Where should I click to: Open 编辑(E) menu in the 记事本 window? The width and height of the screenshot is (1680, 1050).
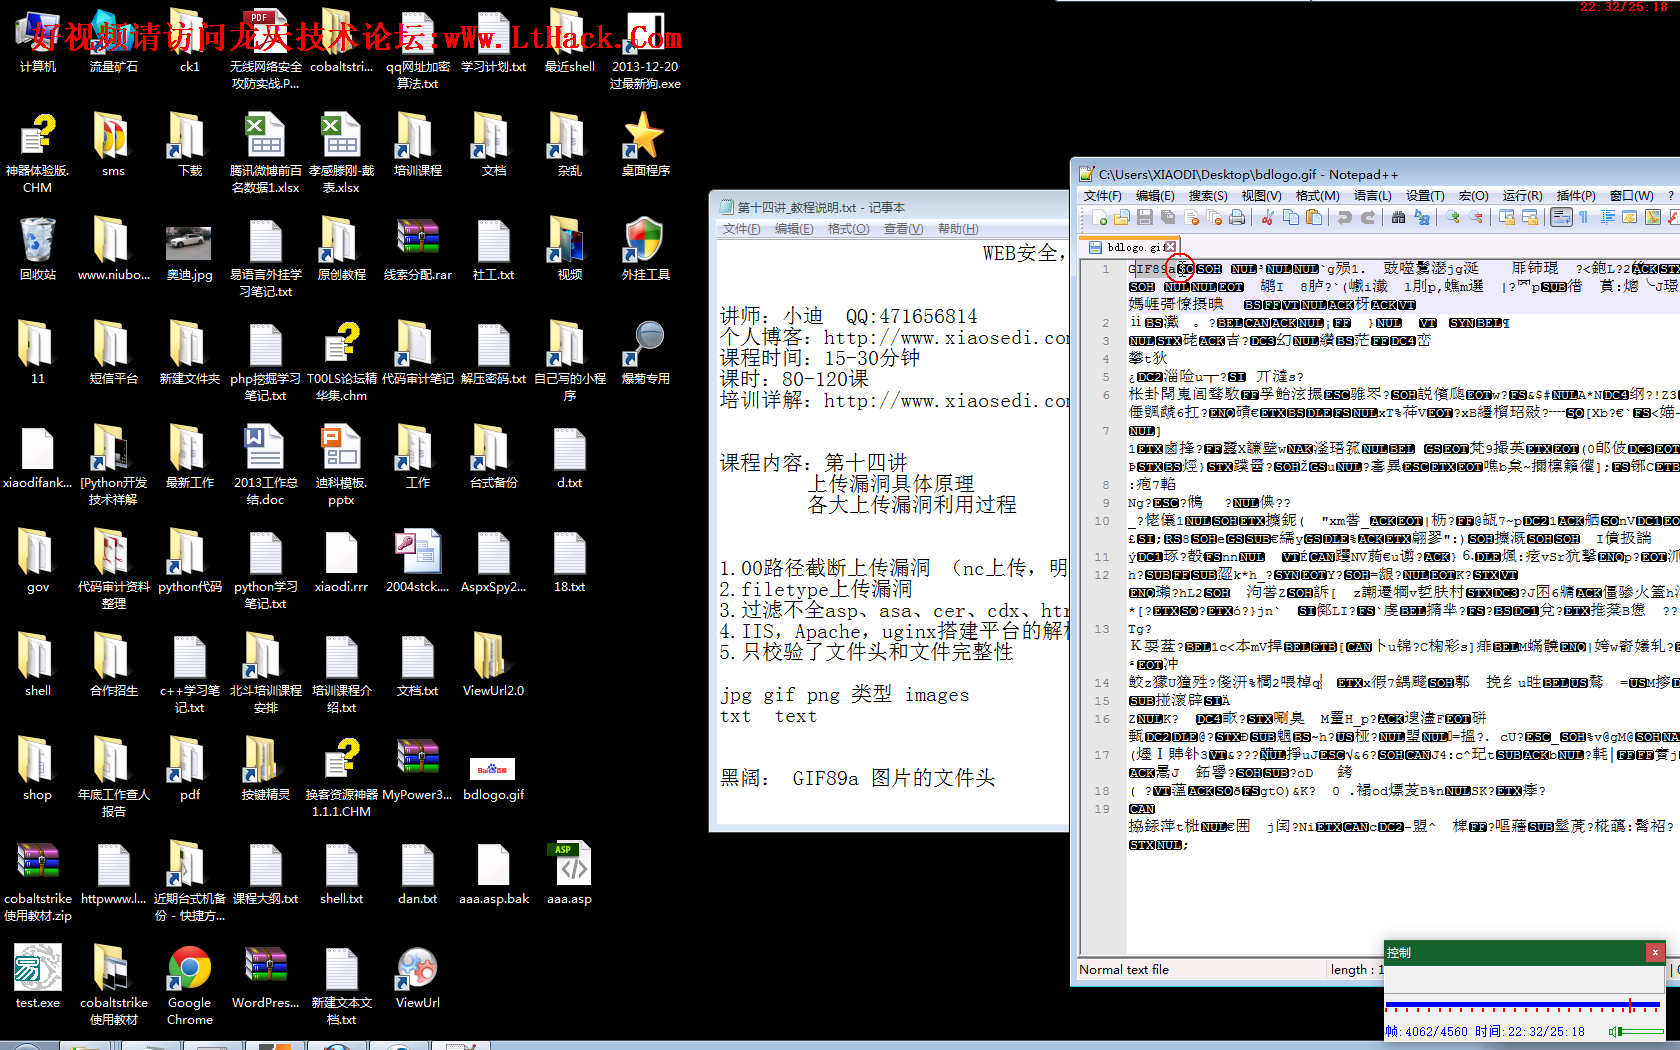[x=793, y=229]
